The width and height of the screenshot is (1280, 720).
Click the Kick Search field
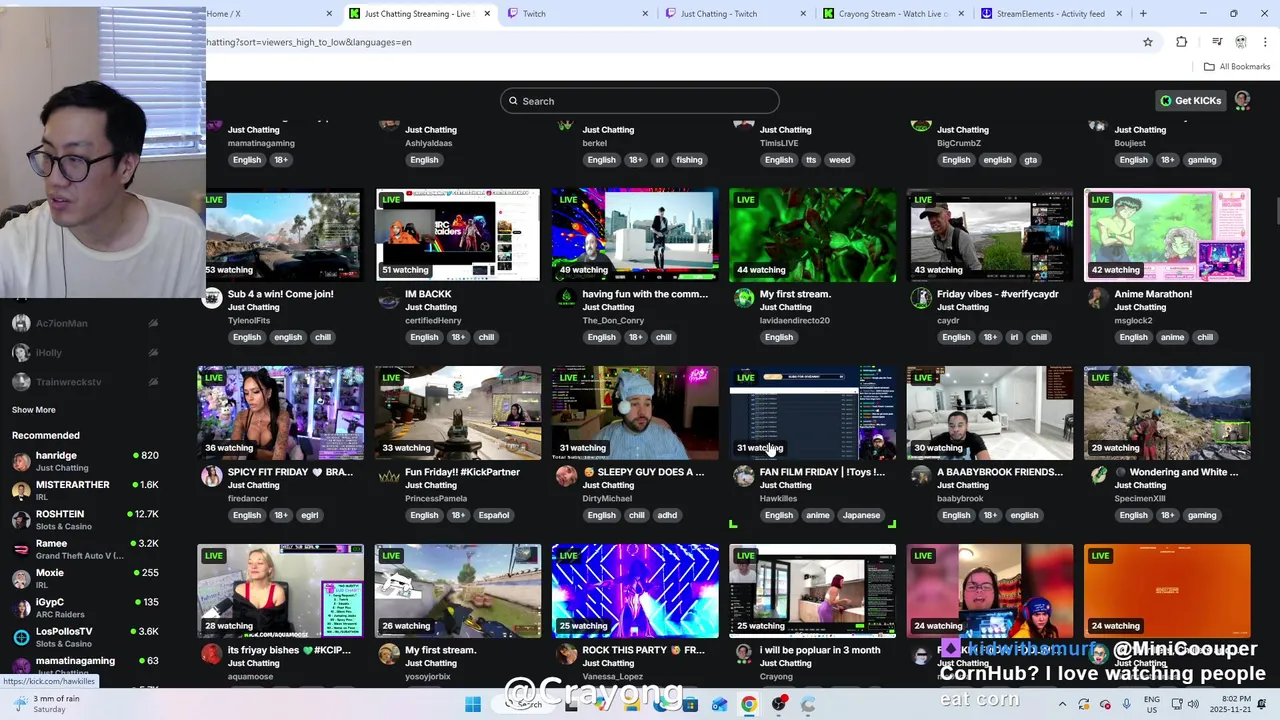coord(640,101)
